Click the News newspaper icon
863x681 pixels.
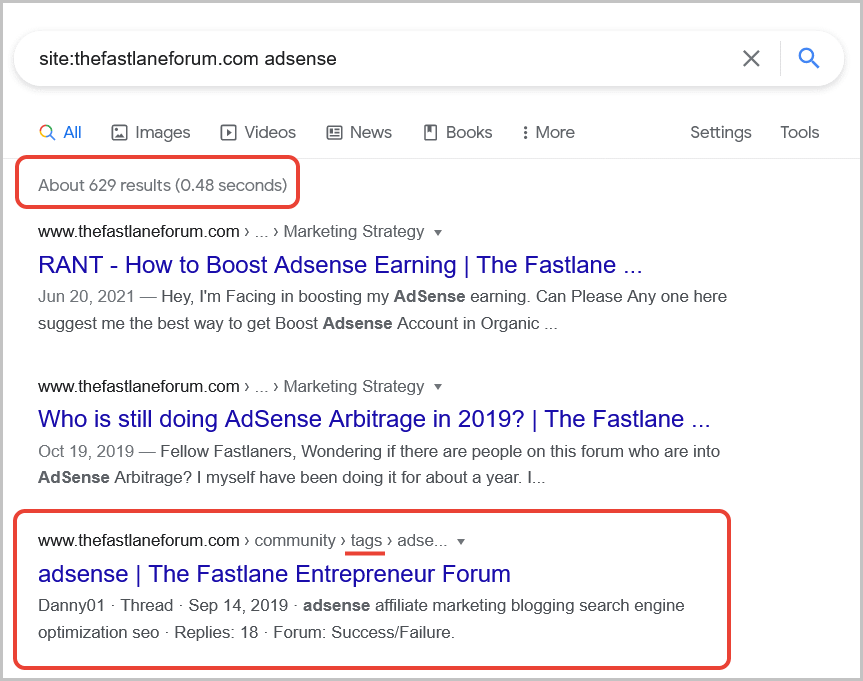(x=334, y=133)
